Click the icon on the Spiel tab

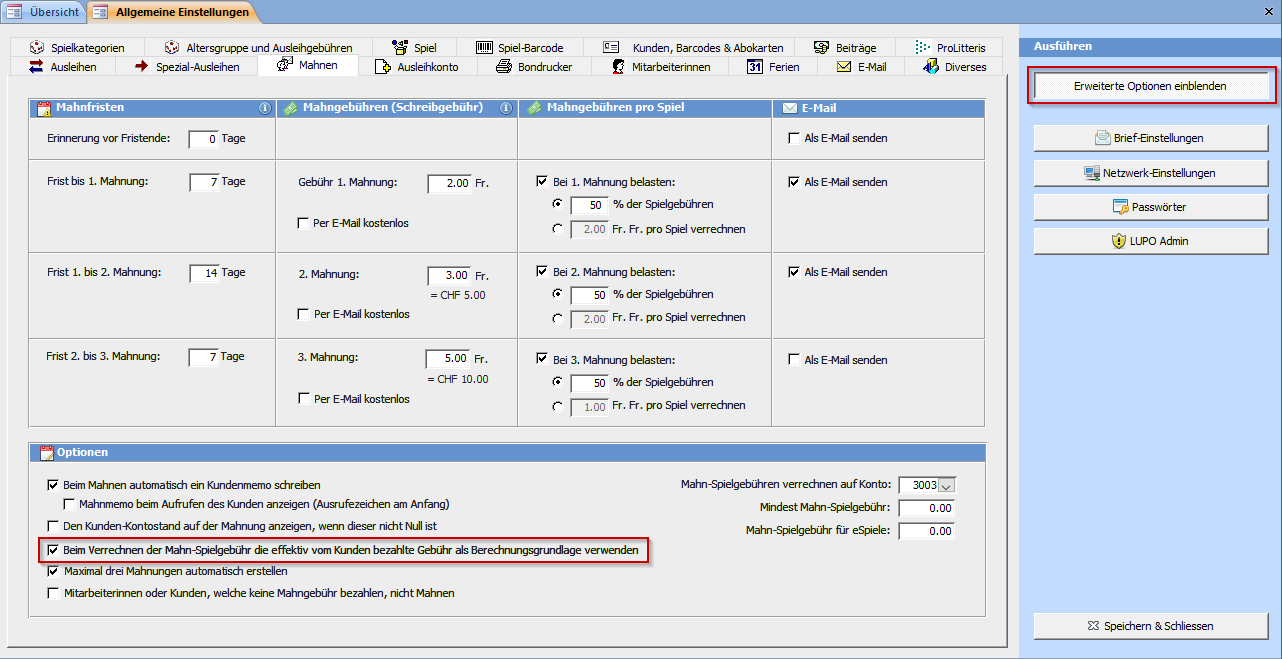pyautogui.click(x=399, y=47)
